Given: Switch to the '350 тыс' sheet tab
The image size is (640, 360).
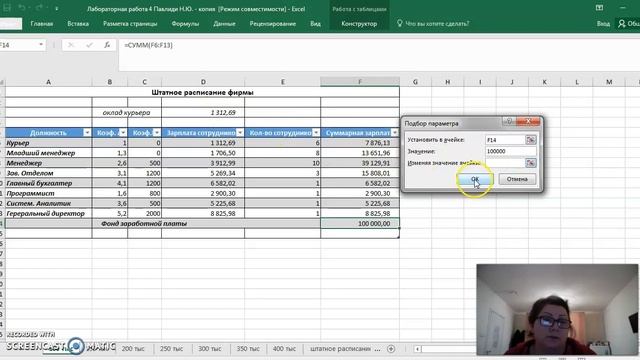Looking at the screenshot, I should (x=248, y=349).
